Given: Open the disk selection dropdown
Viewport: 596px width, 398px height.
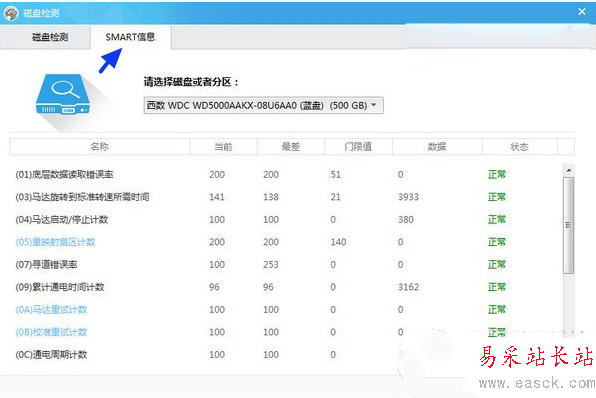Looking at the screenshot, I should (263, 105).
